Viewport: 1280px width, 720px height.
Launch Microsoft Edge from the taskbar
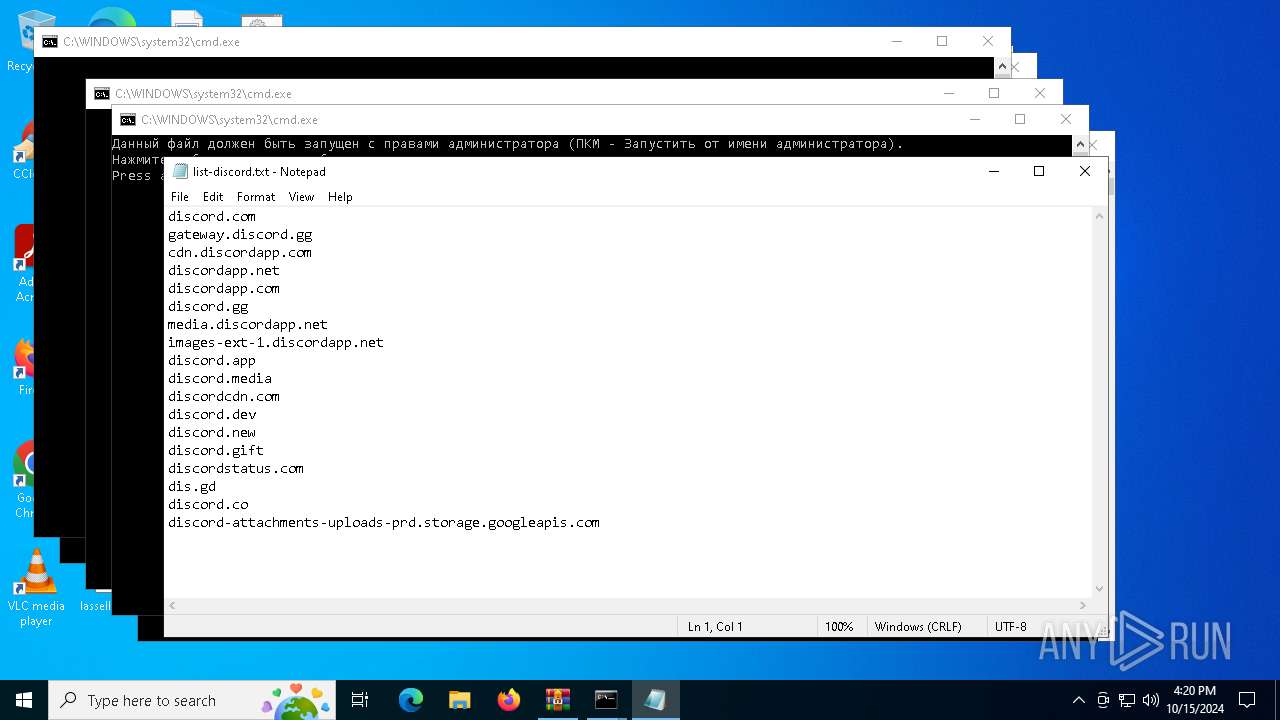[411, 700]
